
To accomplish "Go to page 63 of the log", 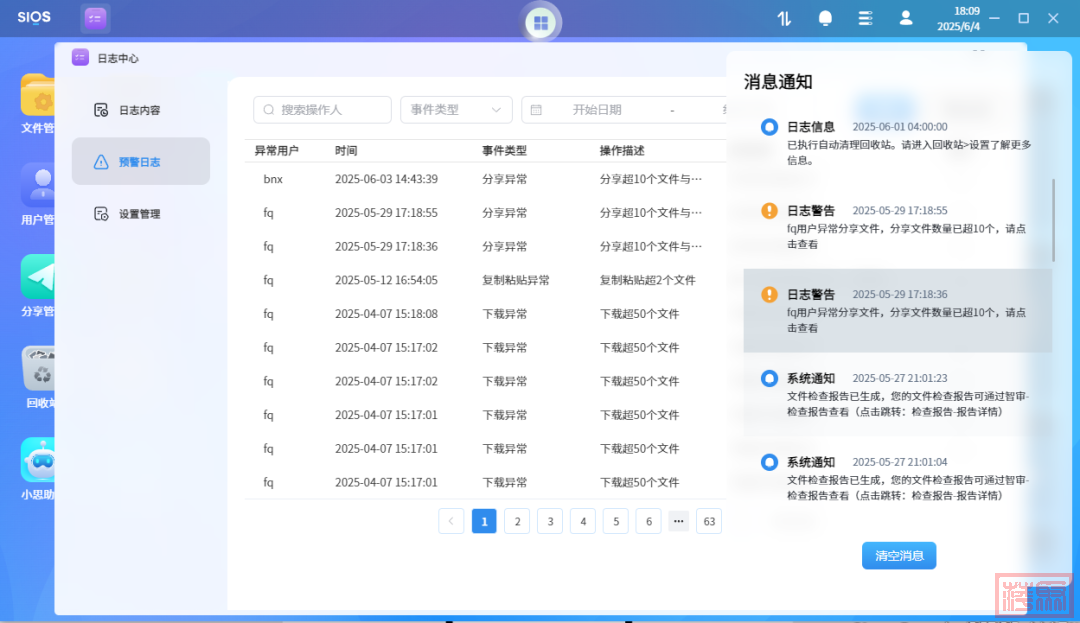I will point(710,521).
